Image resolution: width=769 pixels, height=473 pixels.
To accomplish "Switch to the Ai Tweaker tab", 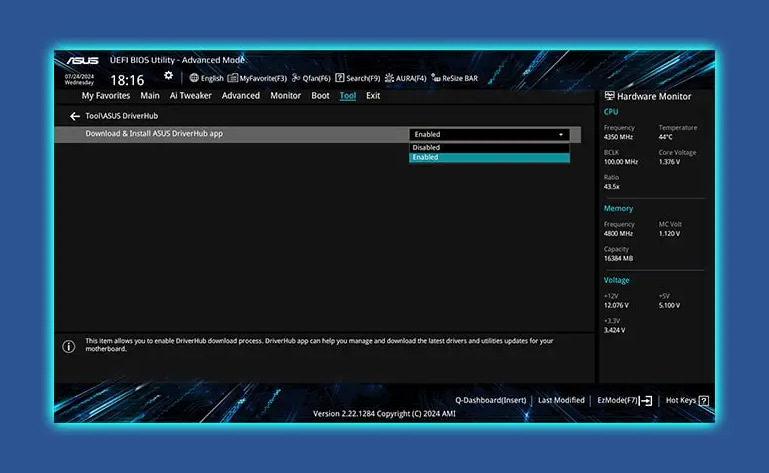I will point(191,96).
